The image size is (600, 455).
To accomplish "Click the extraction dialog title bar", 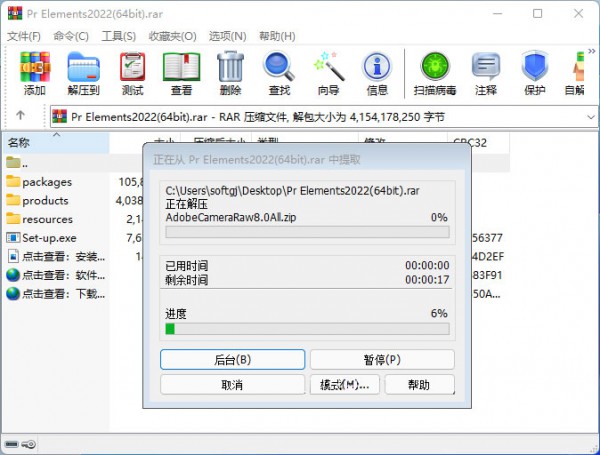I will [x=307, y=159].
